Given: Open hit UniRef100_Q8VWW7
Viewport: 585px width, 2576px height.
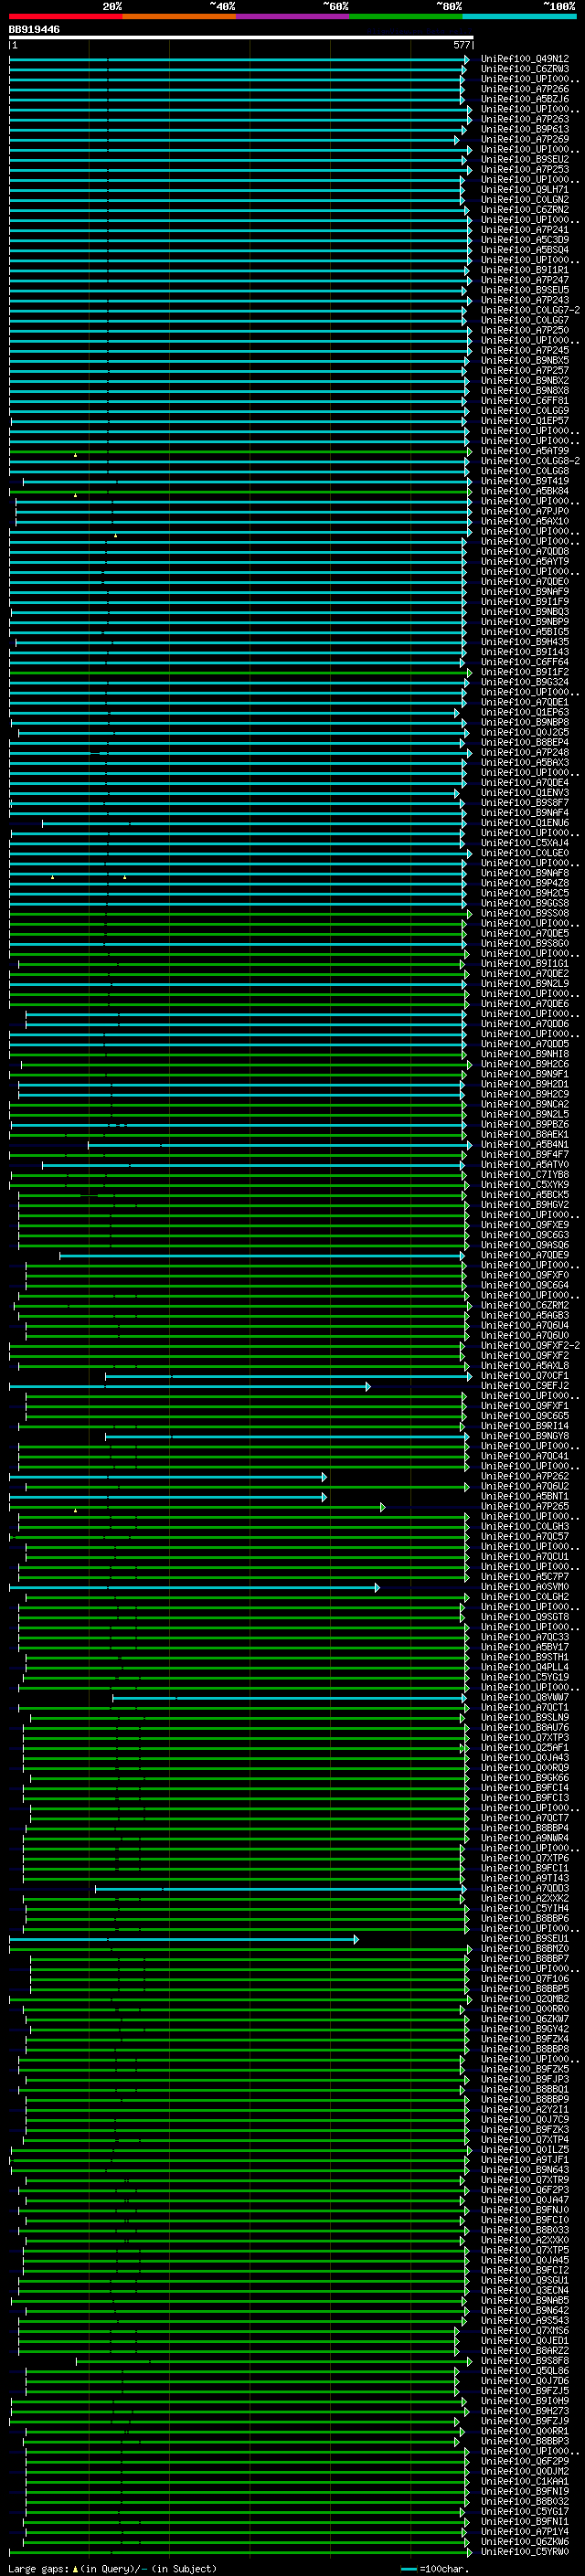Looking at the screenshot, I should tap(524, 1698).
